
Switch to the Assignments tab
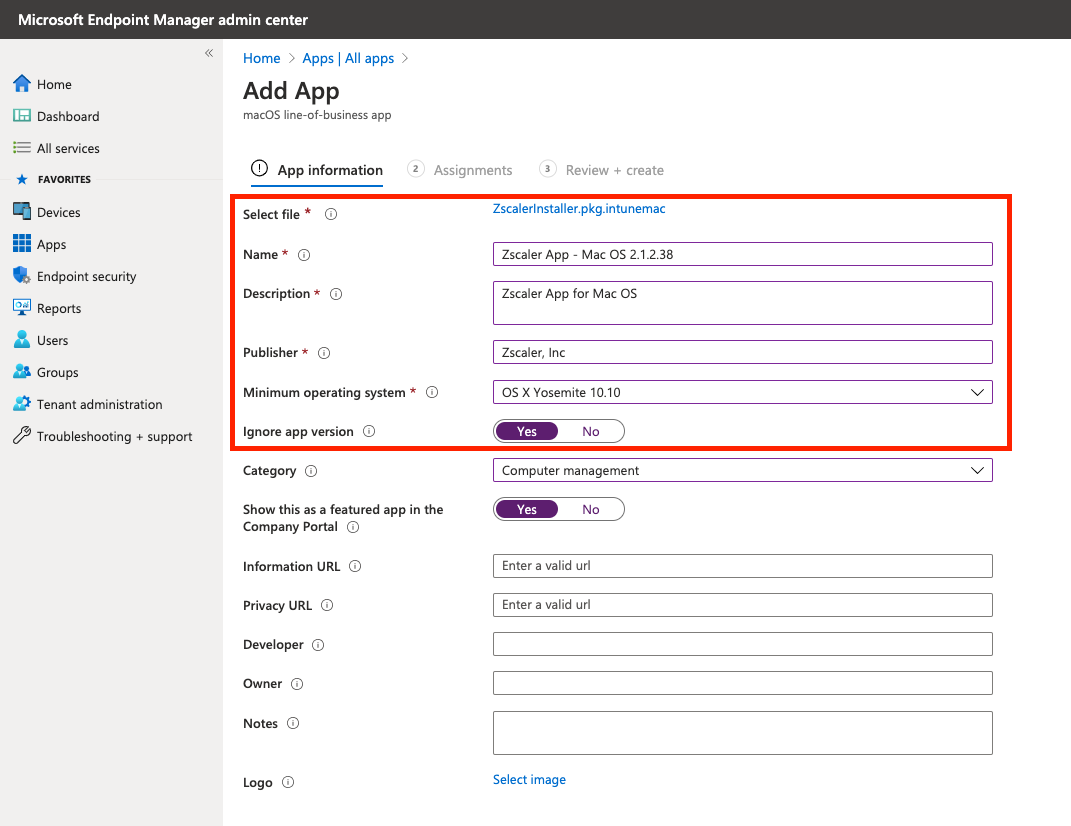(x=472, y=170)
